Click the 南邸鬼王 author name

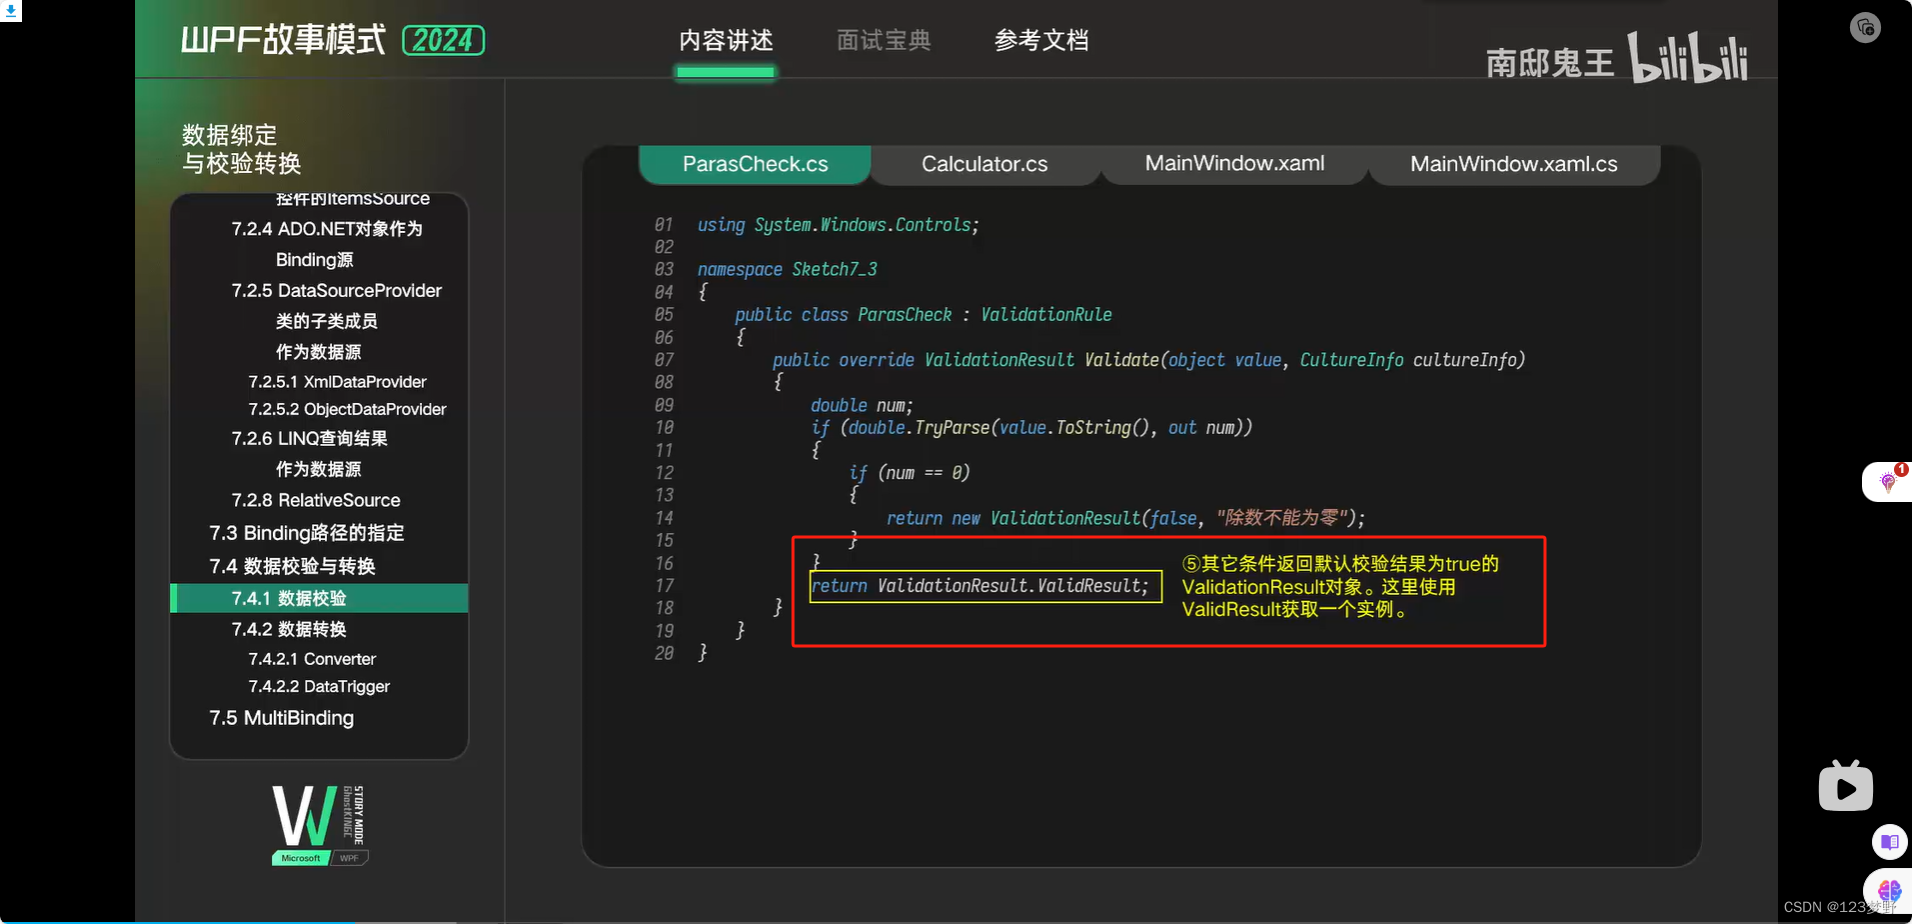click(1550, 63)
